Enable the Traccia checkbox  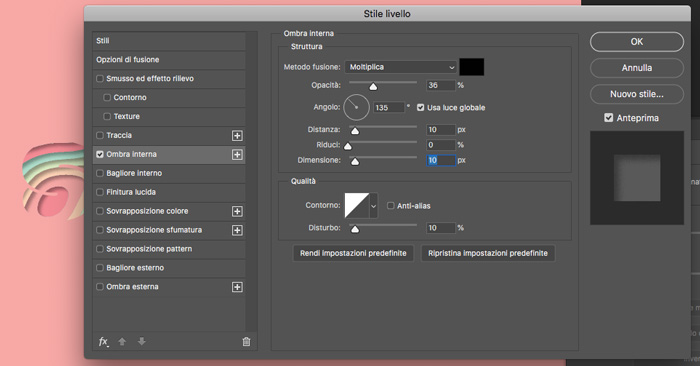(x=100, y=135)
